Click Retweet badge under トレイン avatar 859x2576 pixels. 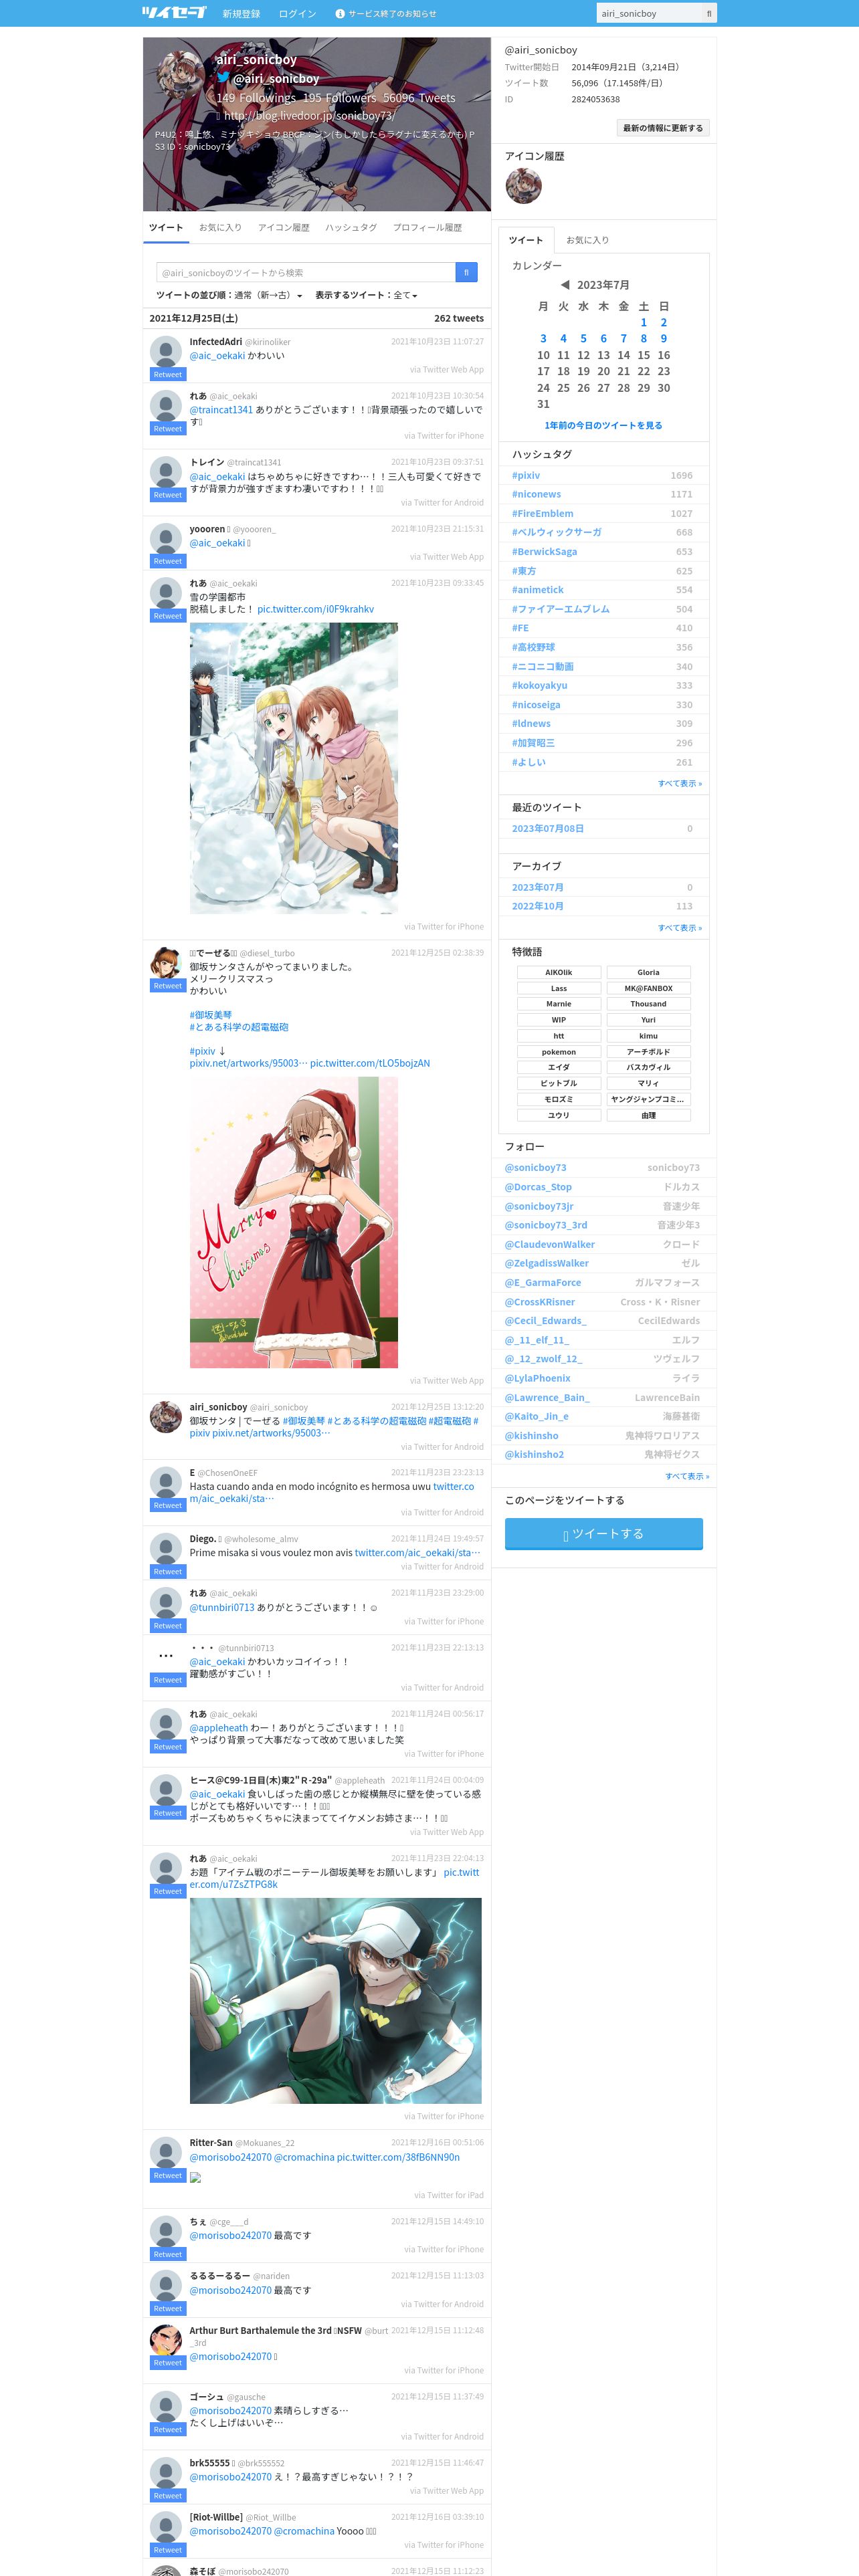pyautogui.click(x=168, y=495)
